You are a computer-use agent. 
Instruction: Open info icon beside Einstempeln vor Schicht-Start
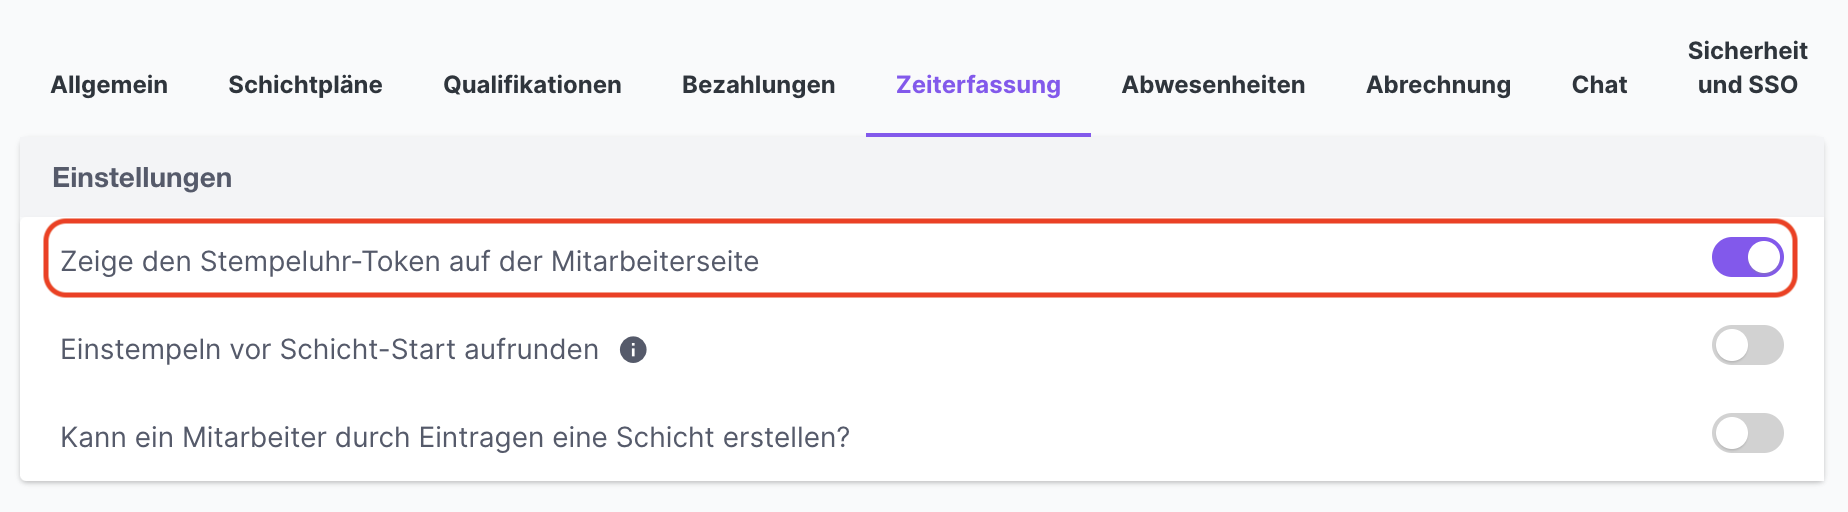pos(633,350)
